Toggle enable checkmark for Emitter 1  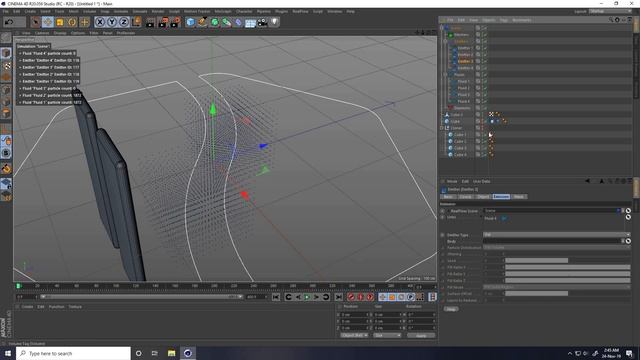485,48
